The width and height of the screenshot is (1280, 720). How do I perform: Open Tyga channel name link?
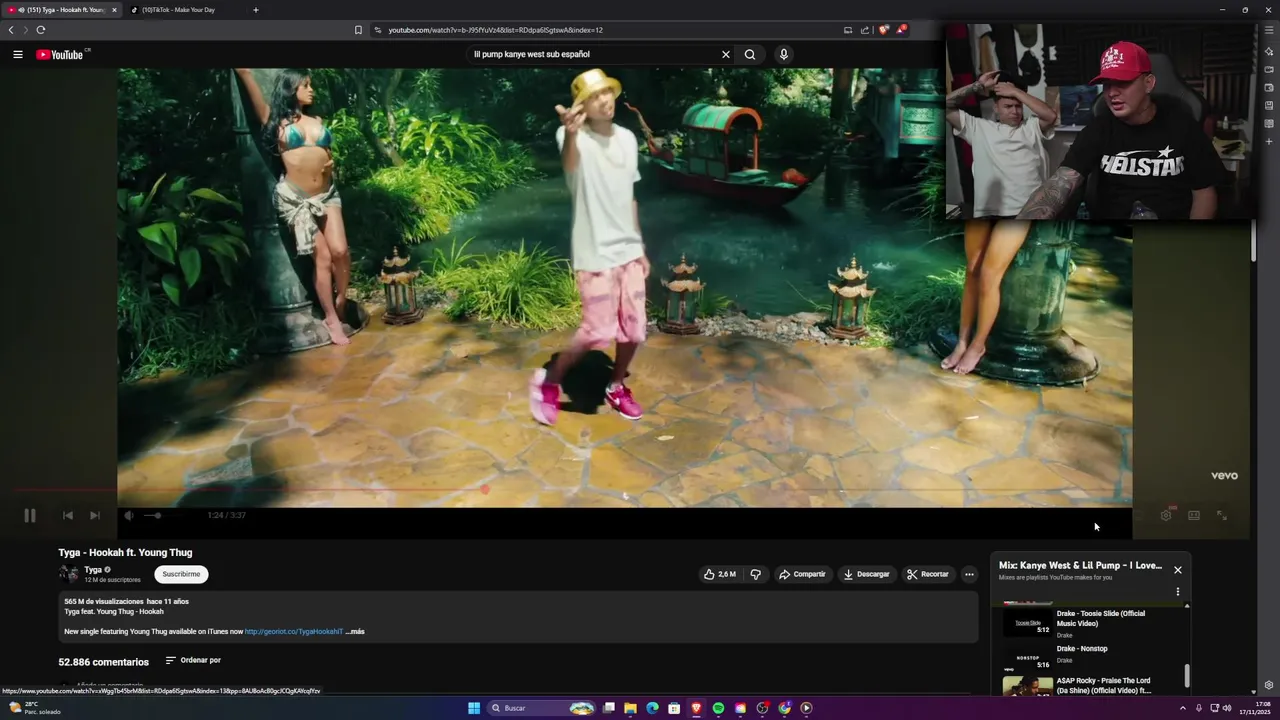[93, 570]
